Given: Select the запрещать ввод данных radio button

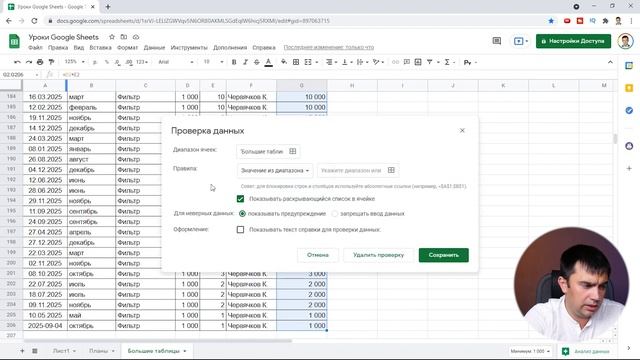Looking at the screenshot, I should (335, 213).
